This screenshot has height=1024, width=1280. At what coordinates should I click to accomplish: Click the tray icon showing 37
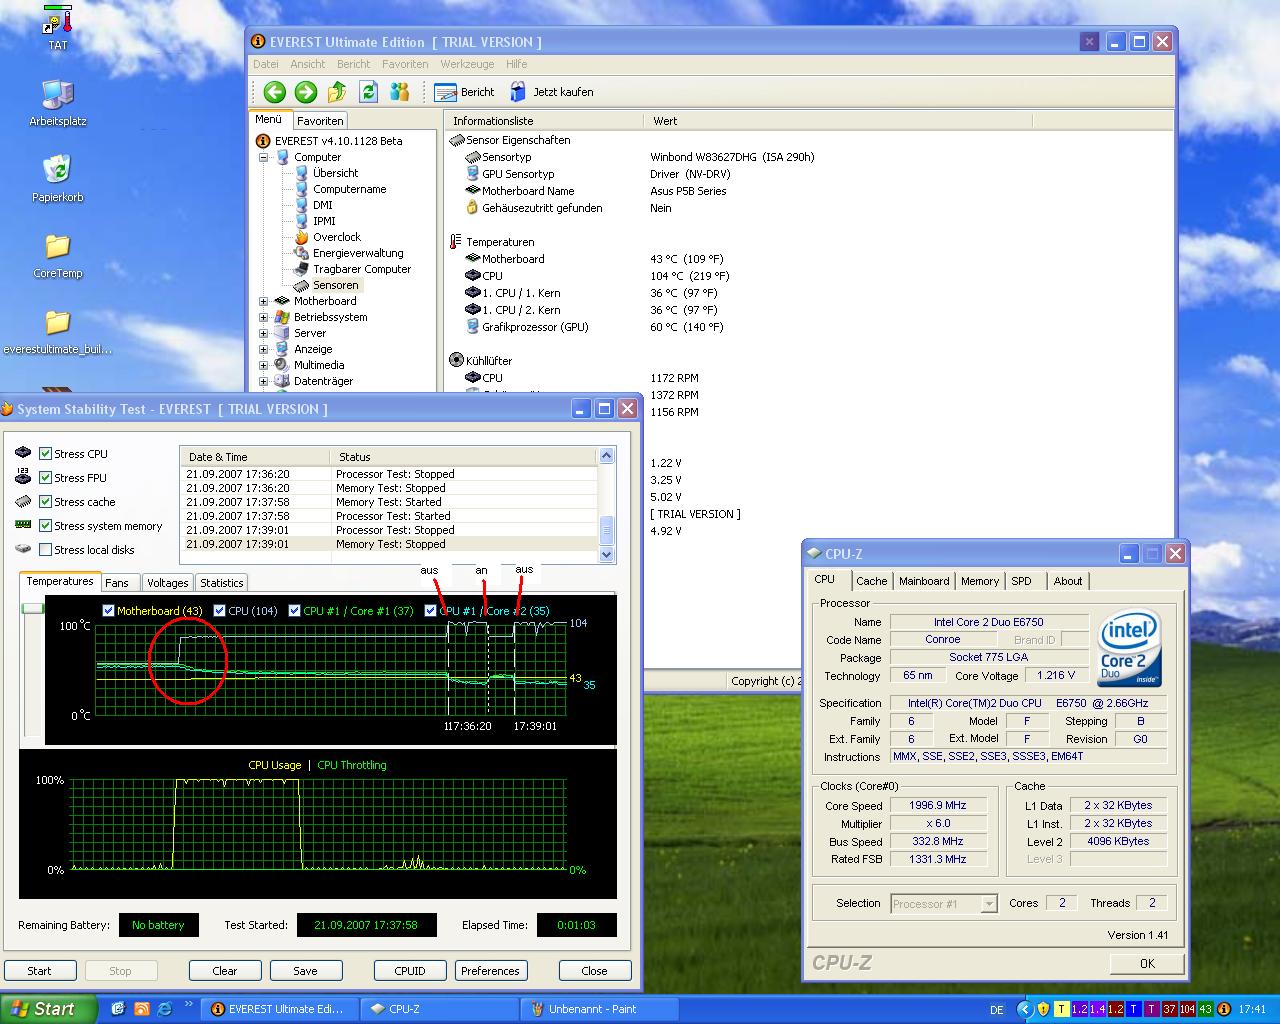[1170, 1009]
